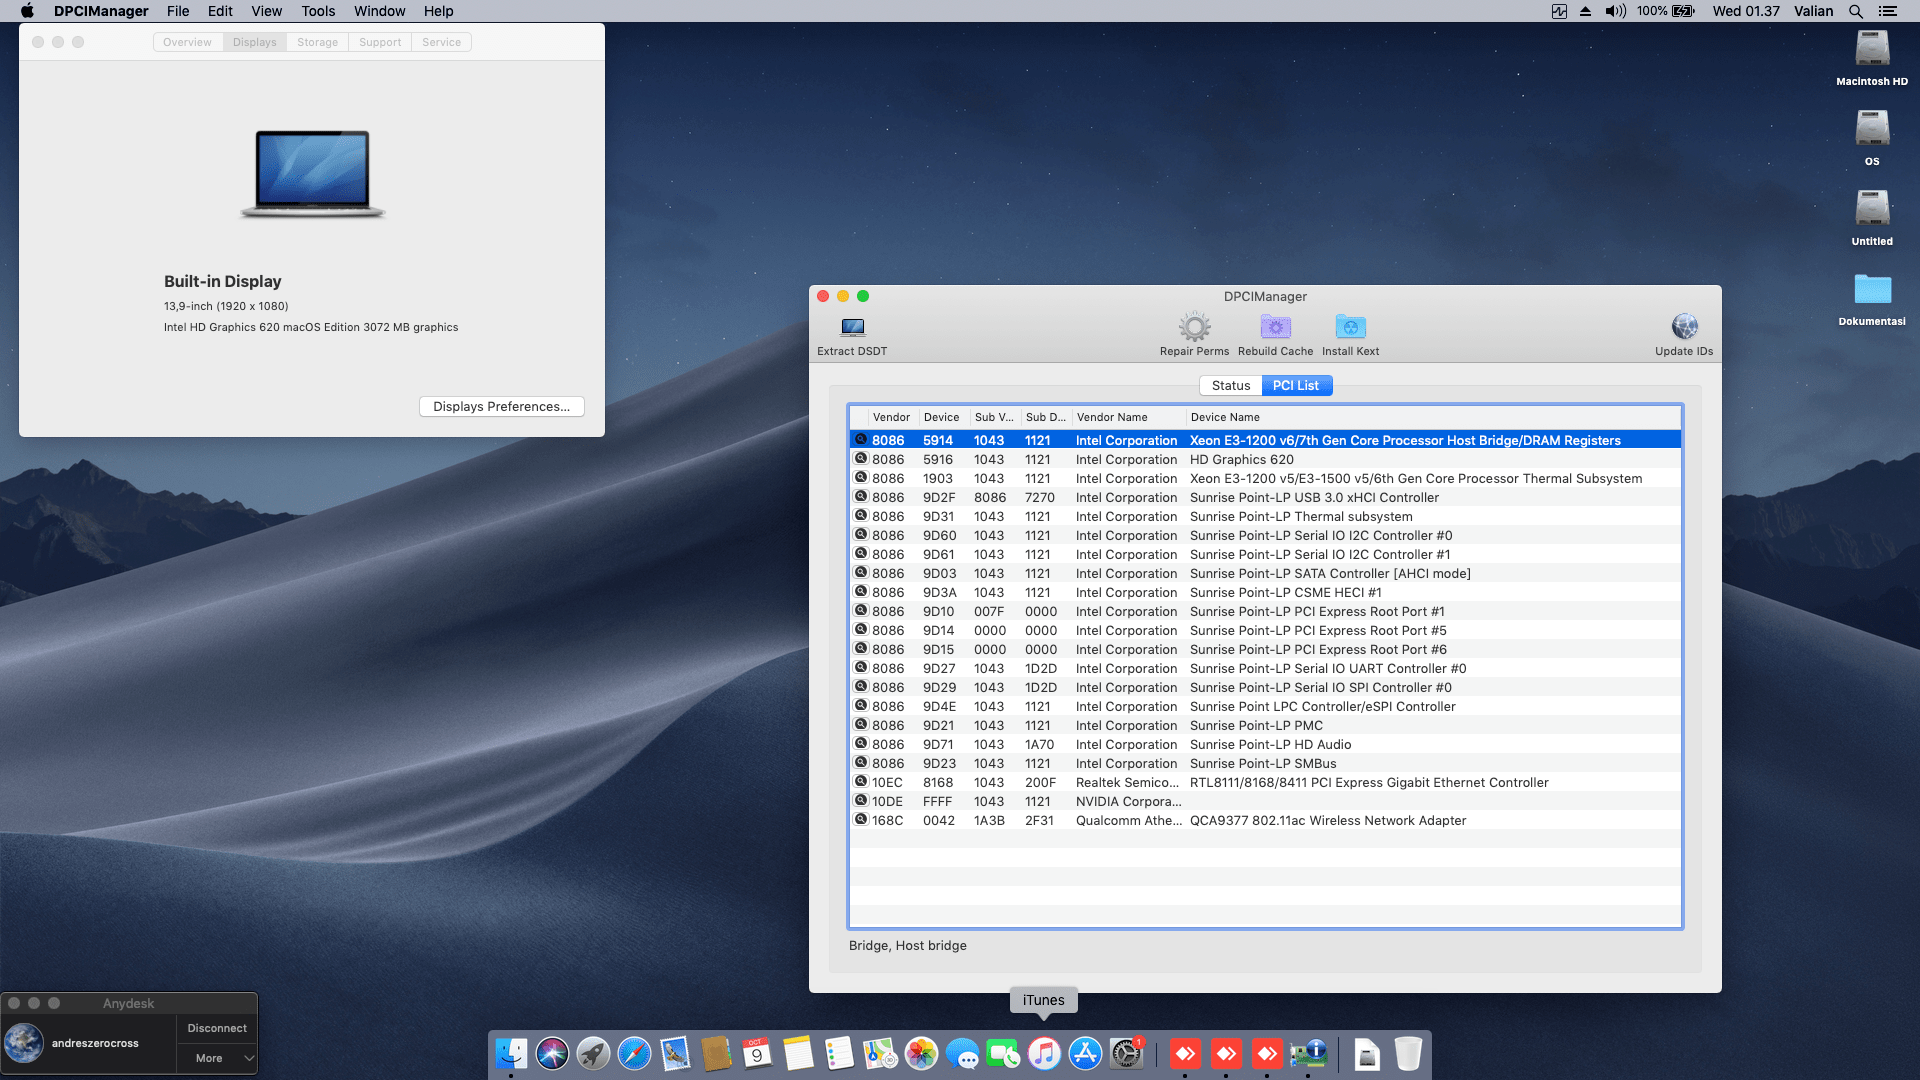Click the Displays Preferences button
The width and height of the screenshot is (1920, 1080).
coord(501,406)
